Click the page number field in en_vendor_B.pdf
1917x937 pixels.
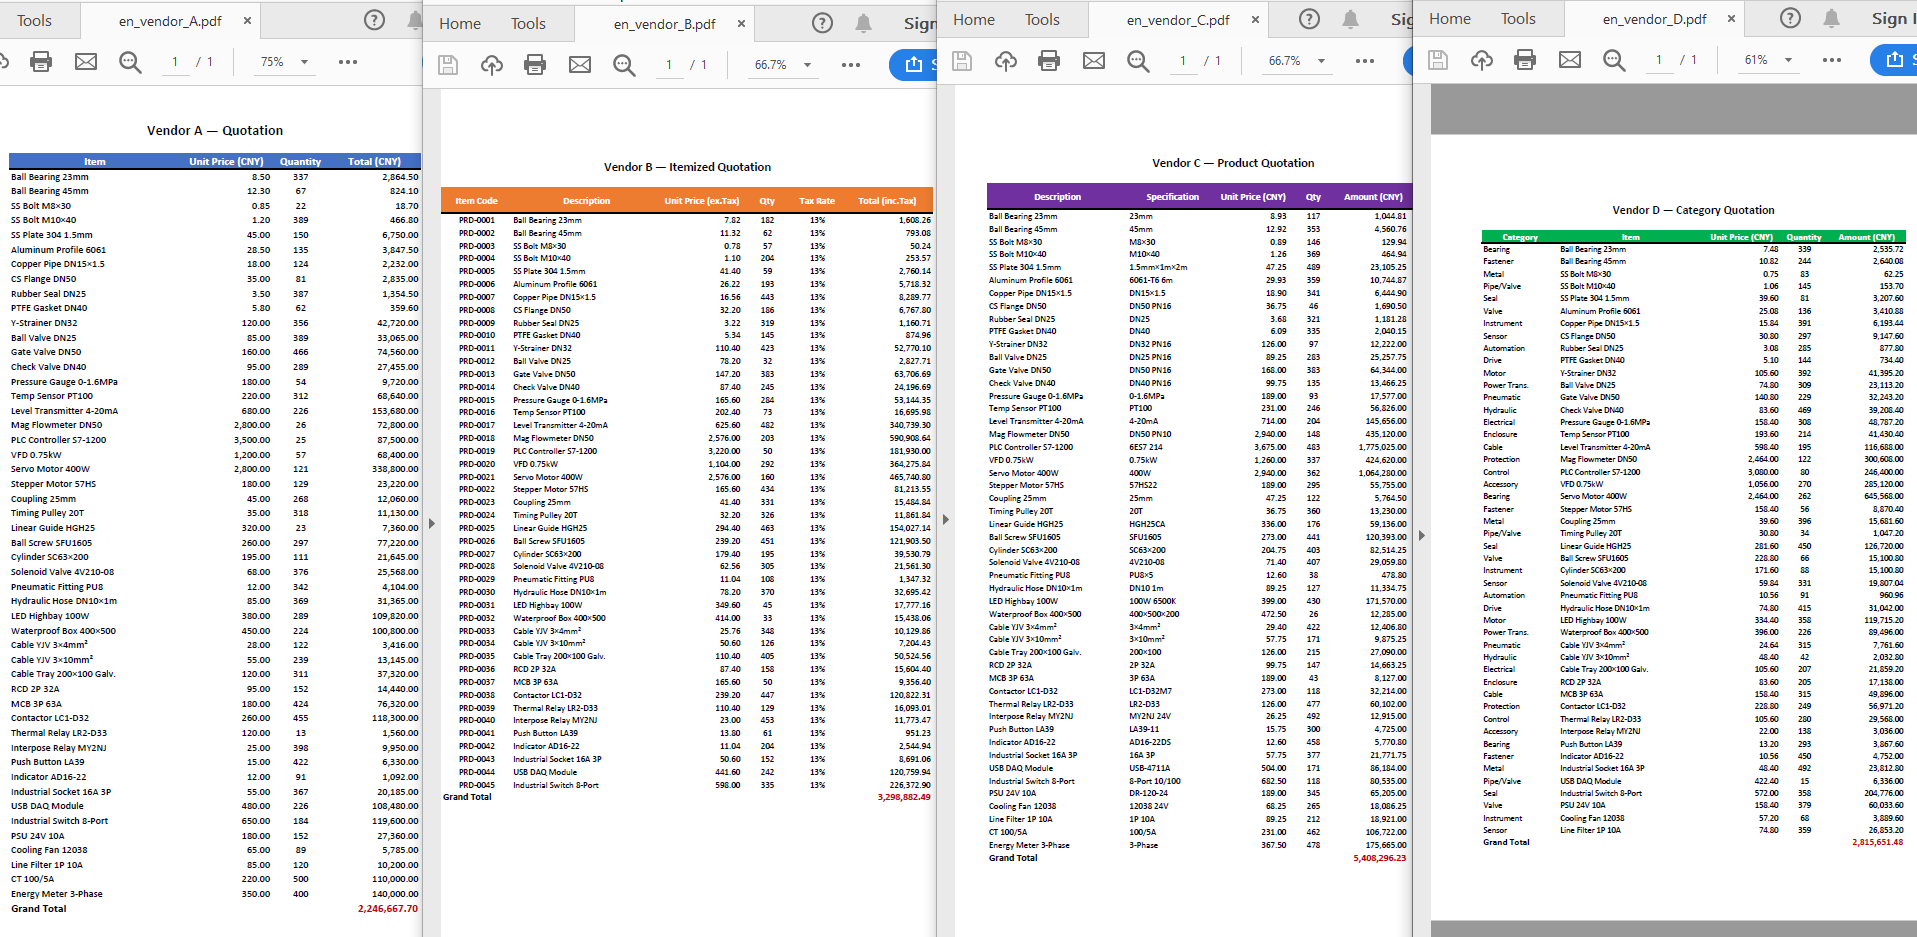(x=669, y=65)
